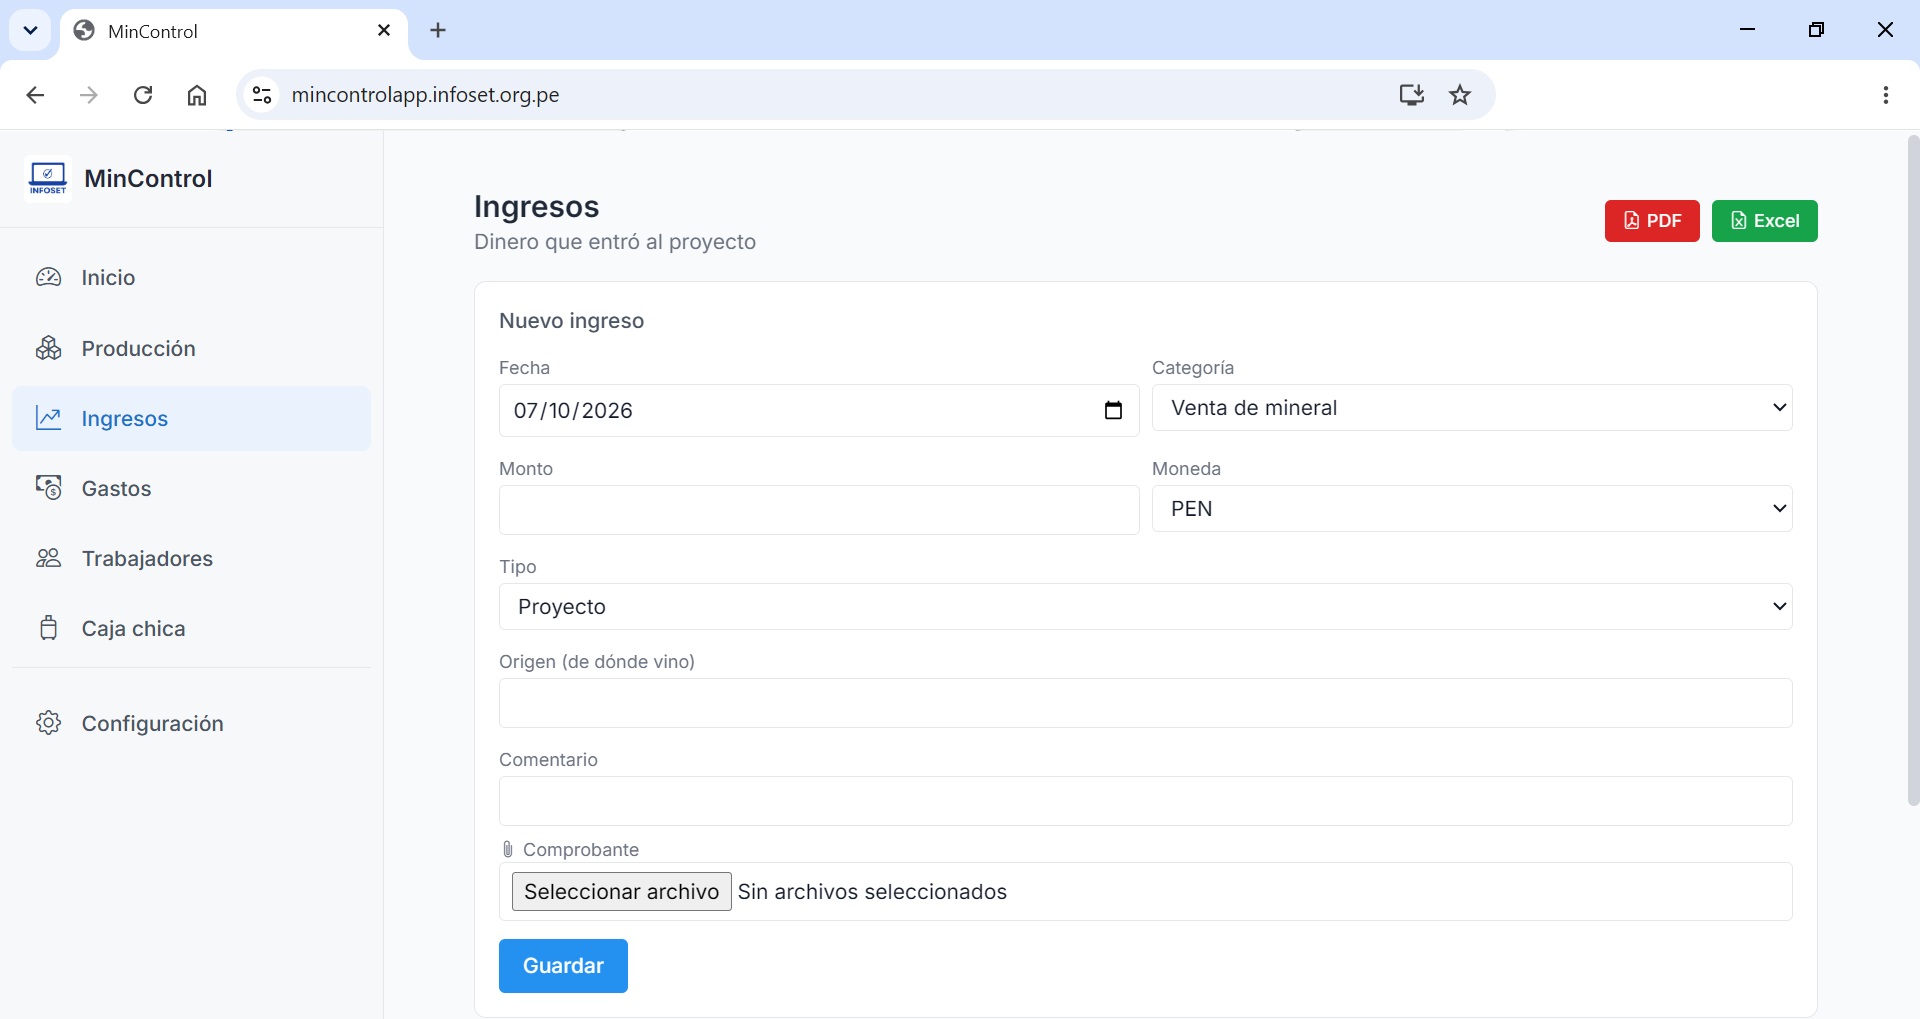Navigate to Trabajadores
Viewport: 1920px width, 1019px height.
point(191,558)
